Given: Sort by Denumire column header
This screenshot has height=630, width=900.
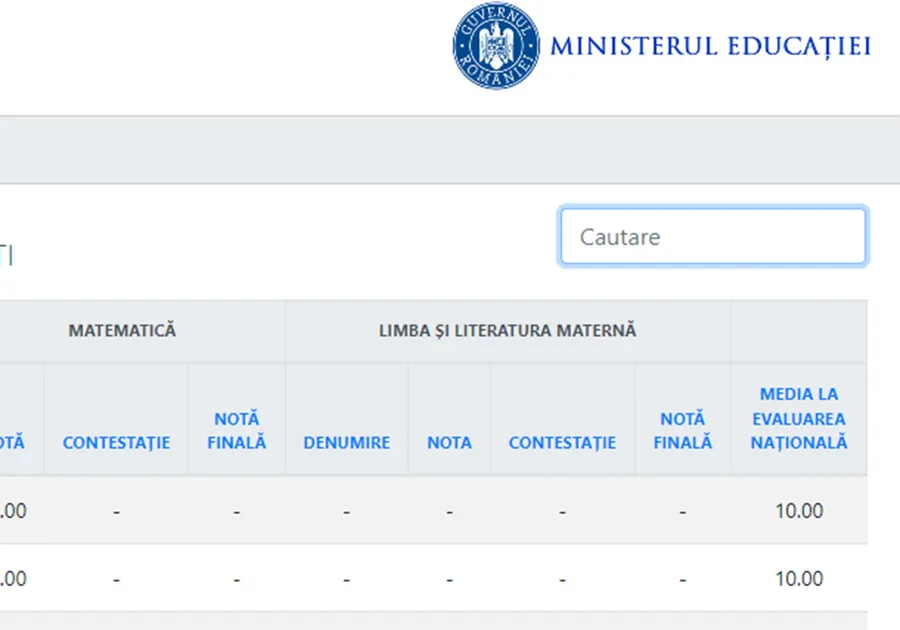Looking at the screenshot, I should [346, 442].
